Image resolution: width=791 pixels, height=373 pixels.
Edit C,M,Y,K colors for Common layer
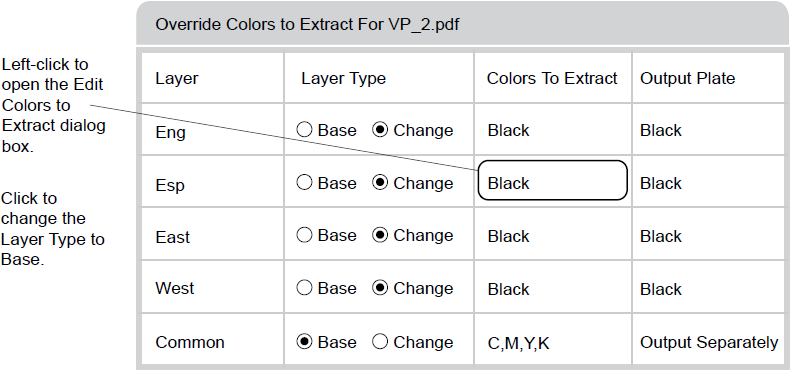pos(553,339)
